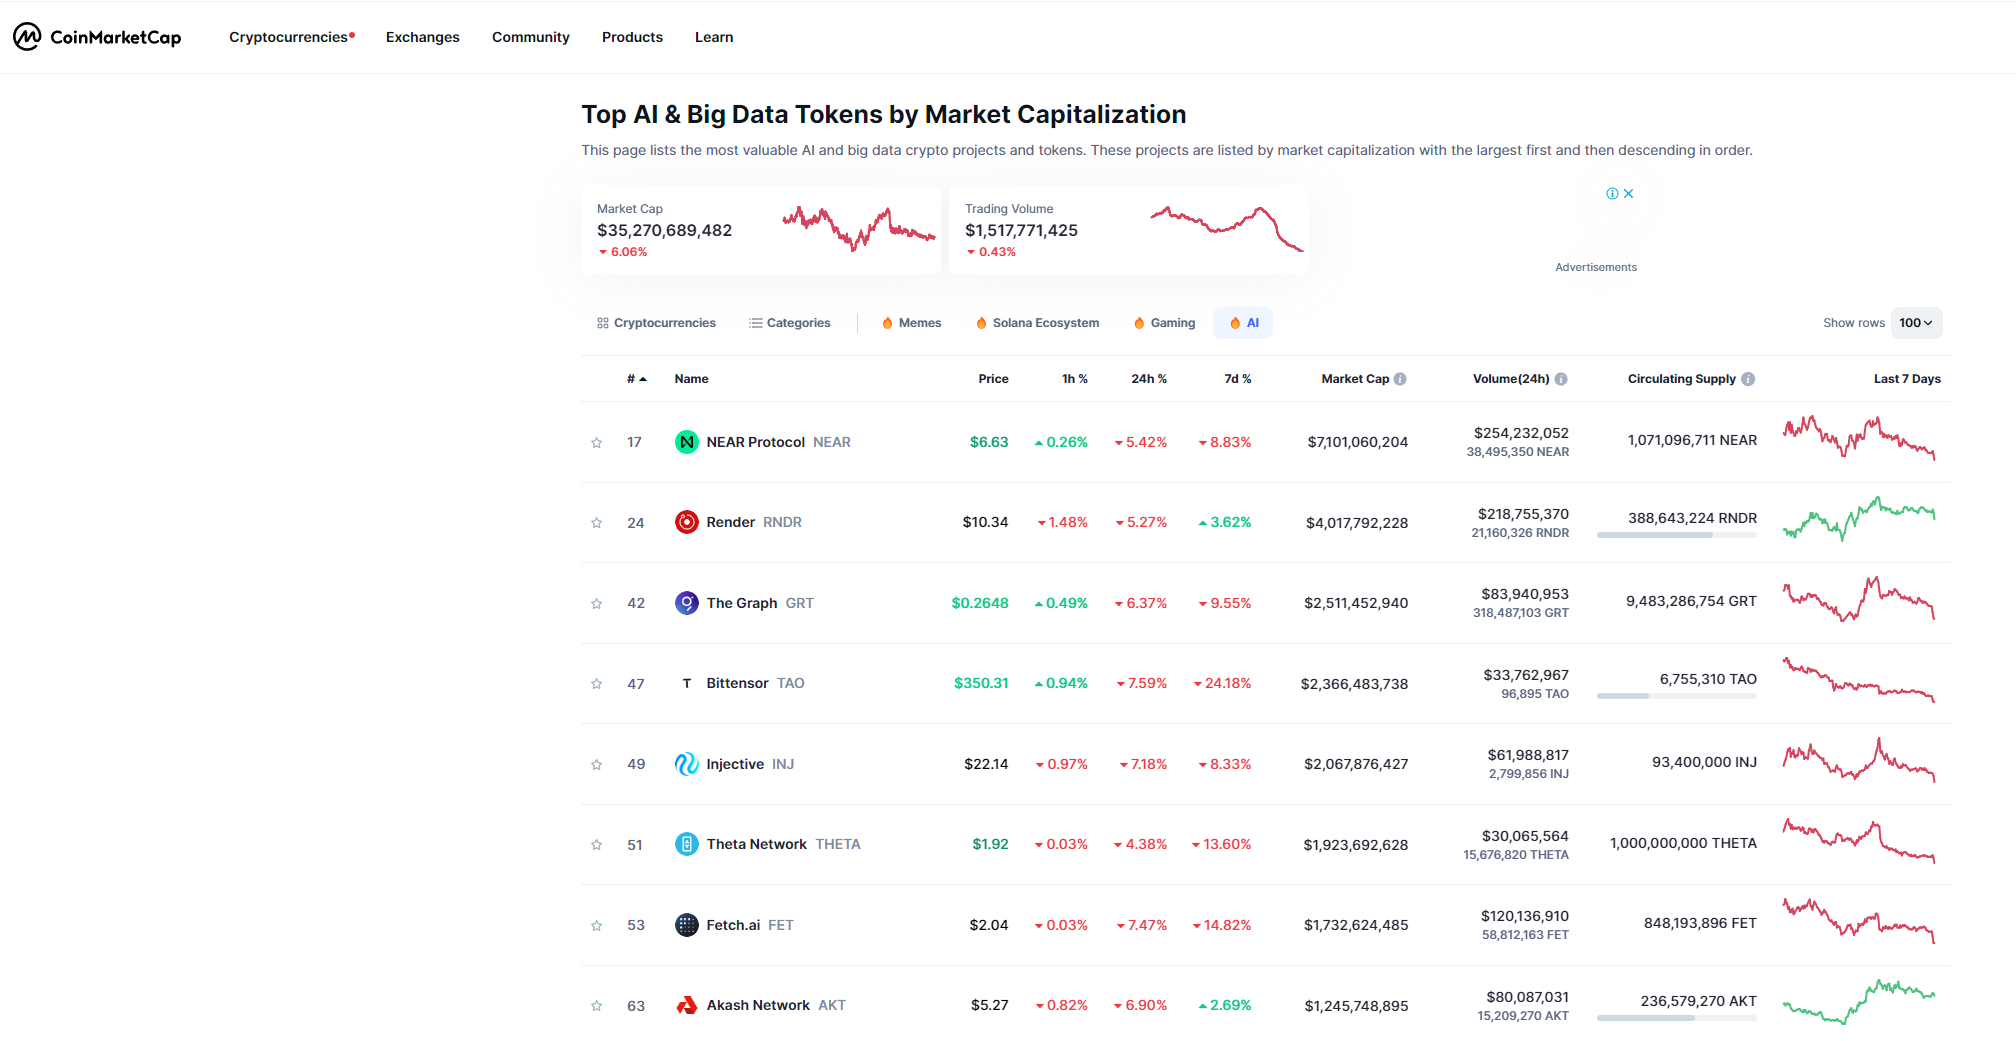Open the Render RNDR coin page
This screenshot has height=1041, width=2016.
coord(754,522)
